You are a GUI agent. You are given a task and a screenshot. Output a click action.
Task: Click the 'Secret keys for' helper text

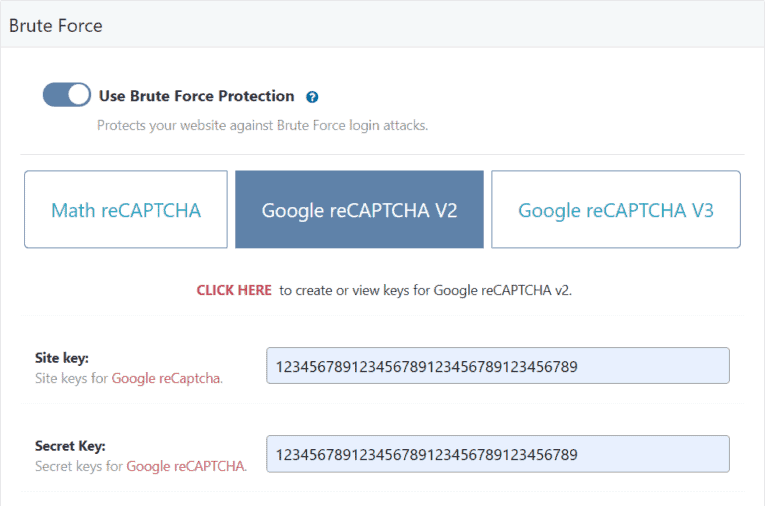coord(78,466)
